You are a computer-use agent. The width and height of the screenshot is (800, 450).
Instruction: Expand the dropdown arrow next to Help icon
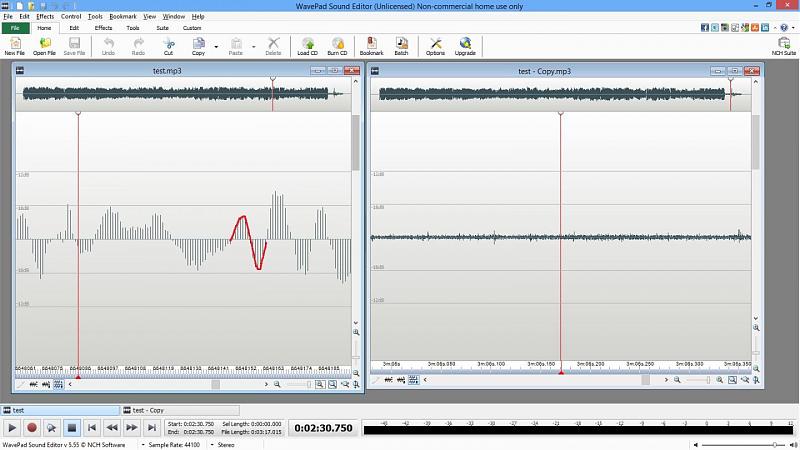[x=792, y=28]
